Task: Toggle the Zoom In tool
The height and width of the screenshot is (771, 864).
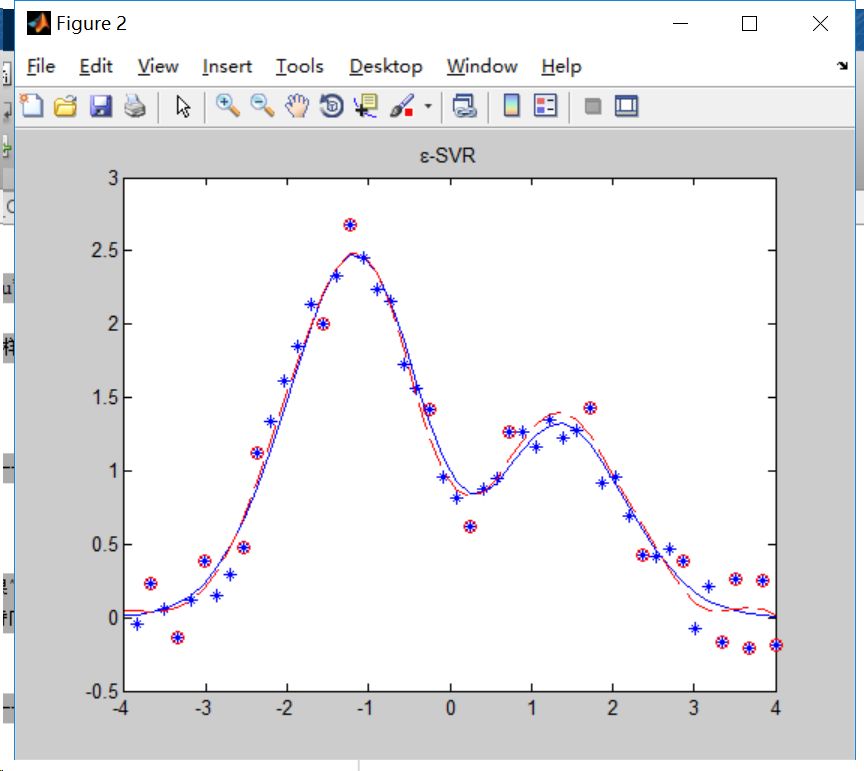Action: (227, 105)
